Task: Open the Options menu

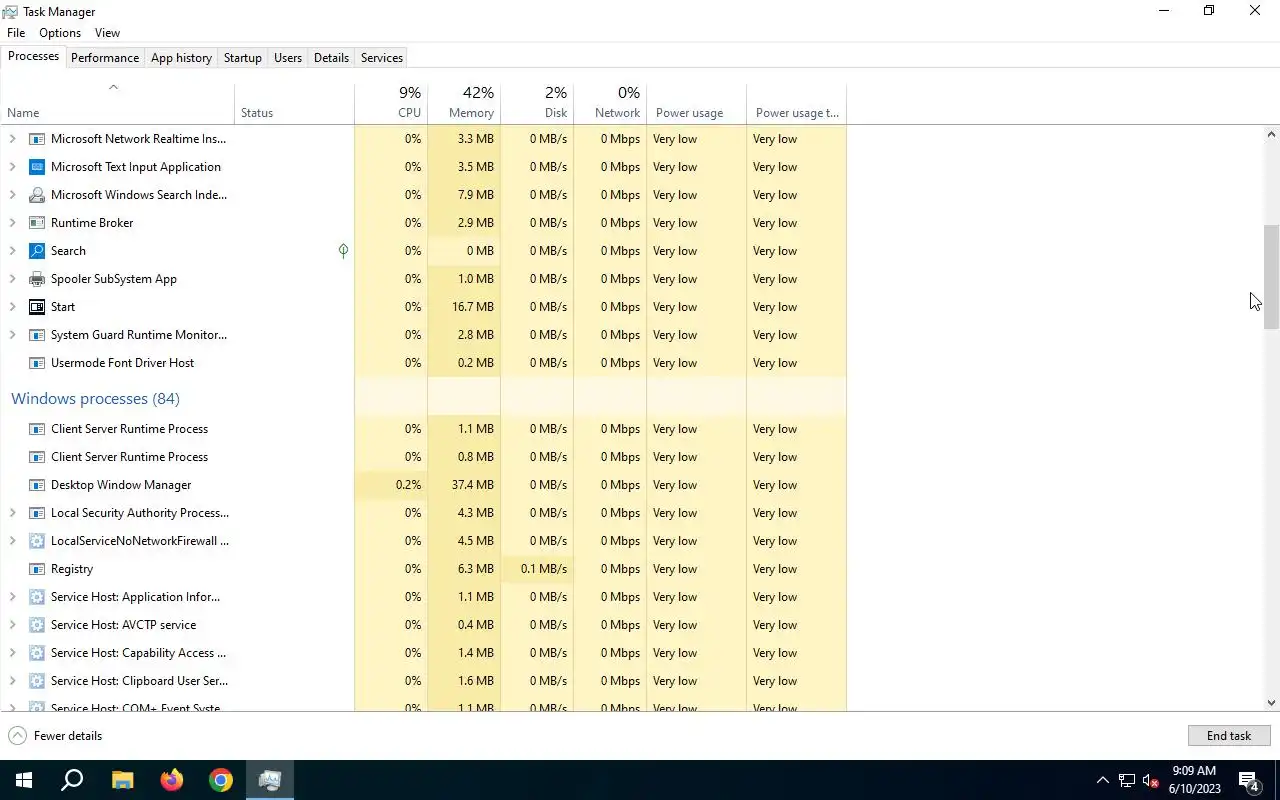Action: pyautogui.click(x=60, y=33)
